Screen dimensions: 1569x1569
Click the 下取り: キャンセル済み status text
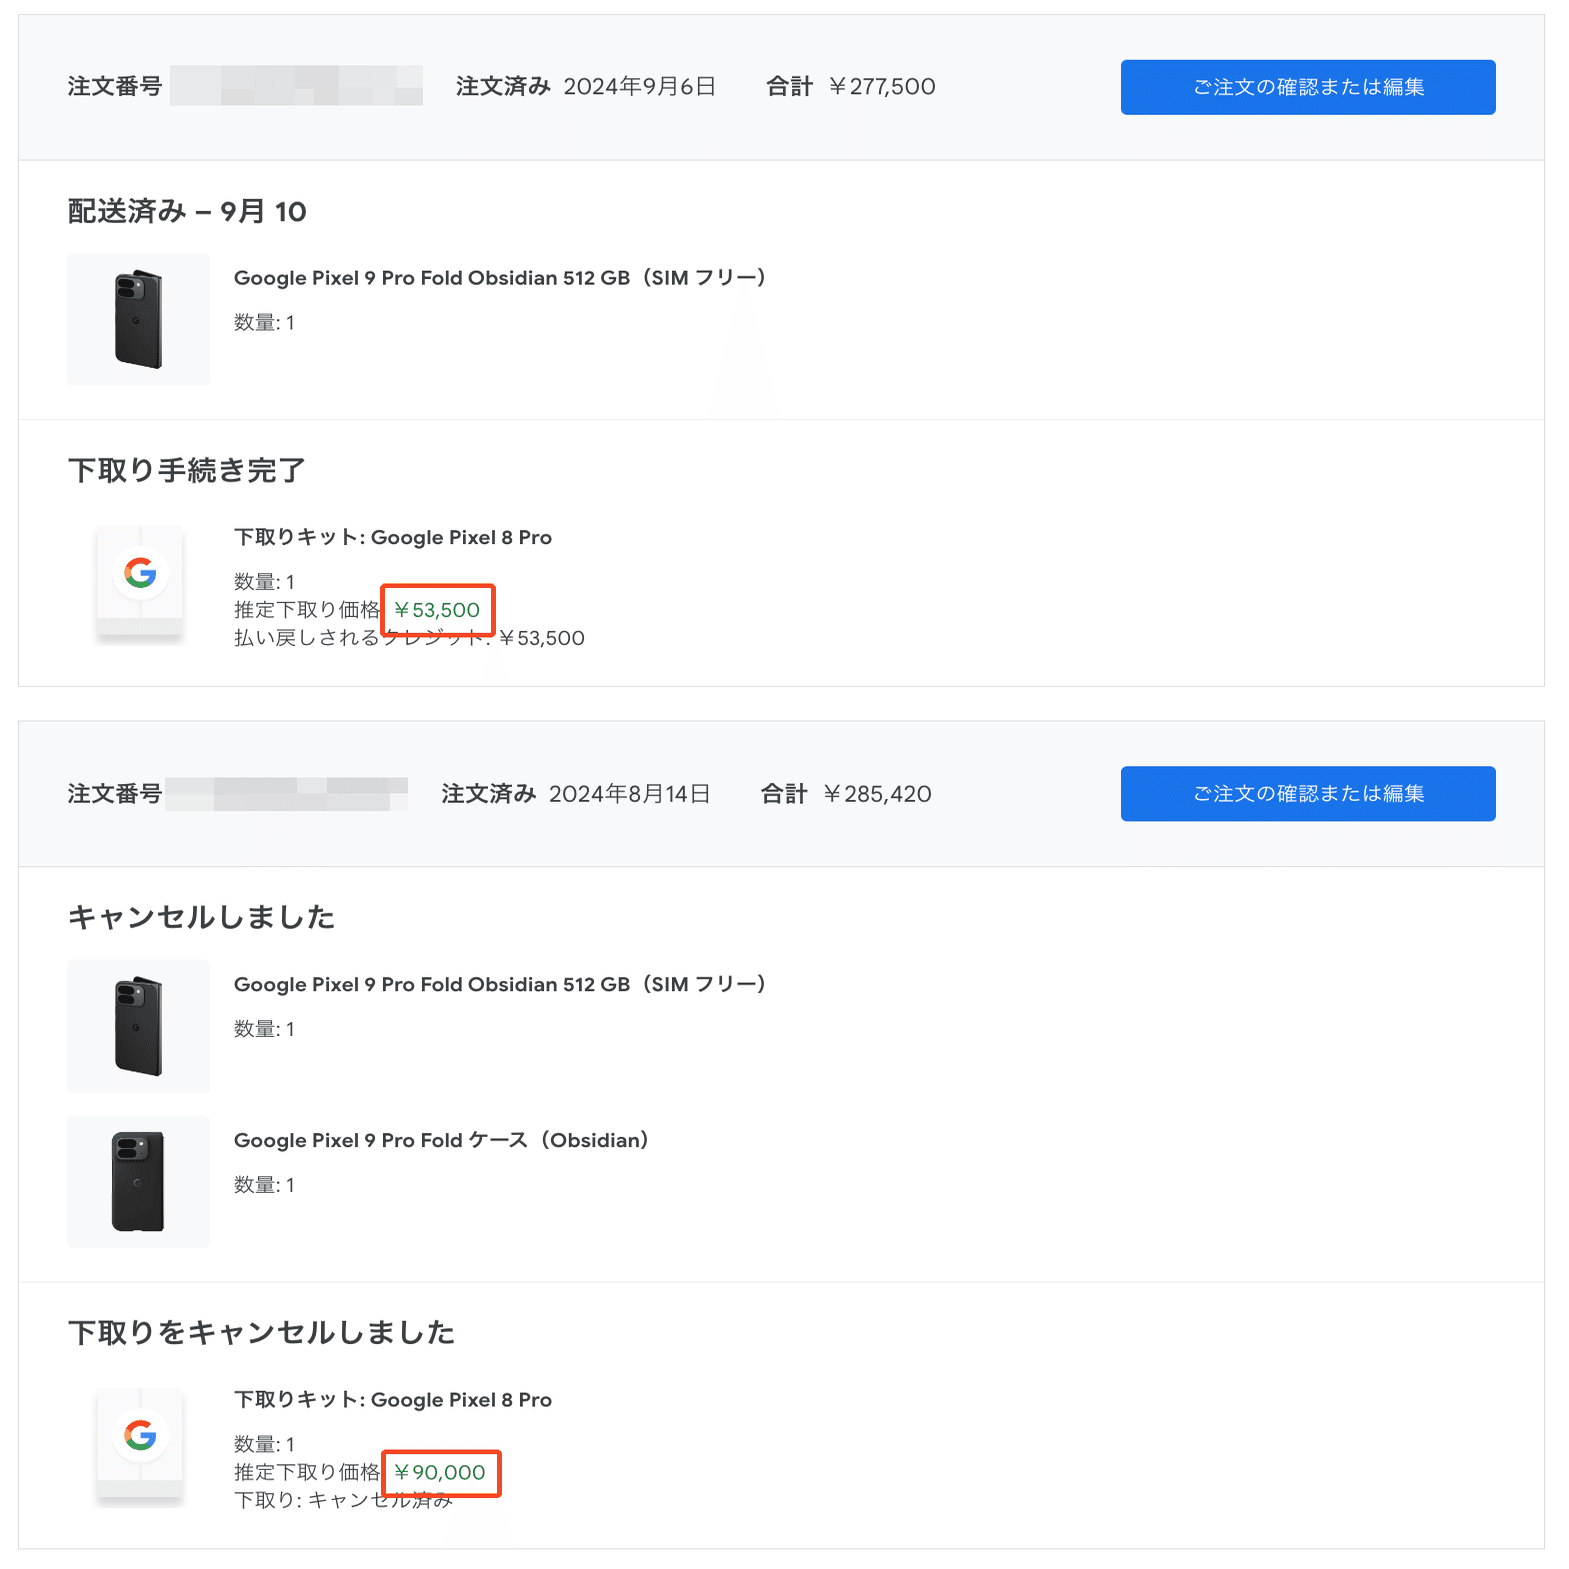340,1500
